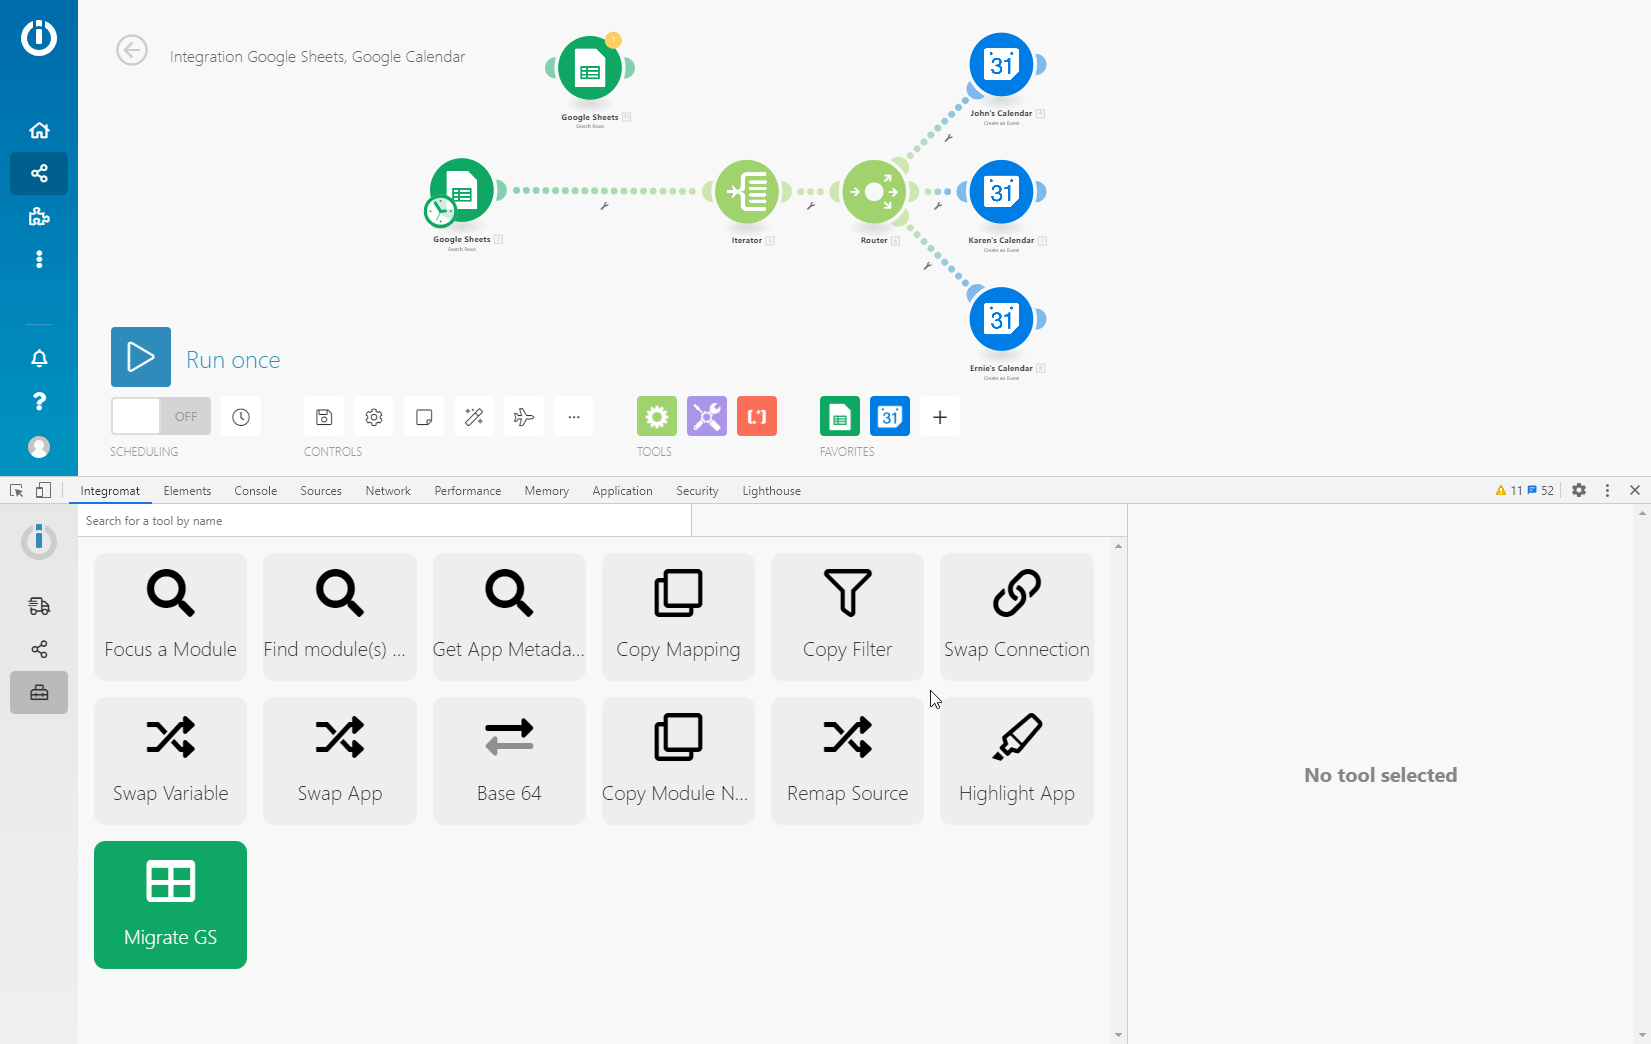Click the Google Sheets favorite icon
Image resolution: width=1651 pixels, height=1044 pixels.
(x=839, y=416)
